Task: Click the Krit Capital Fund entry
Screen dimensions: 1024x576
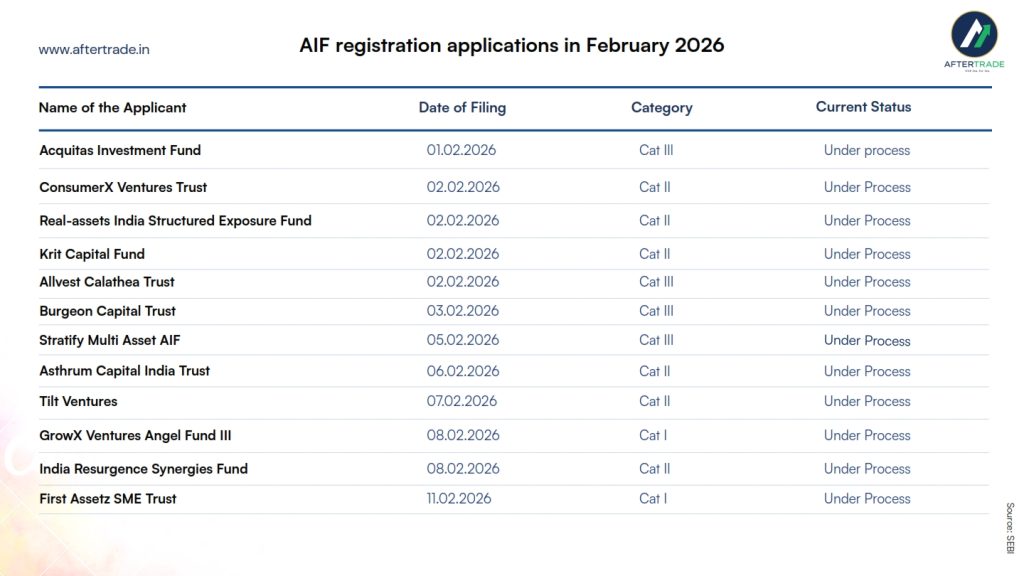Action: click(x=92, y=254)
